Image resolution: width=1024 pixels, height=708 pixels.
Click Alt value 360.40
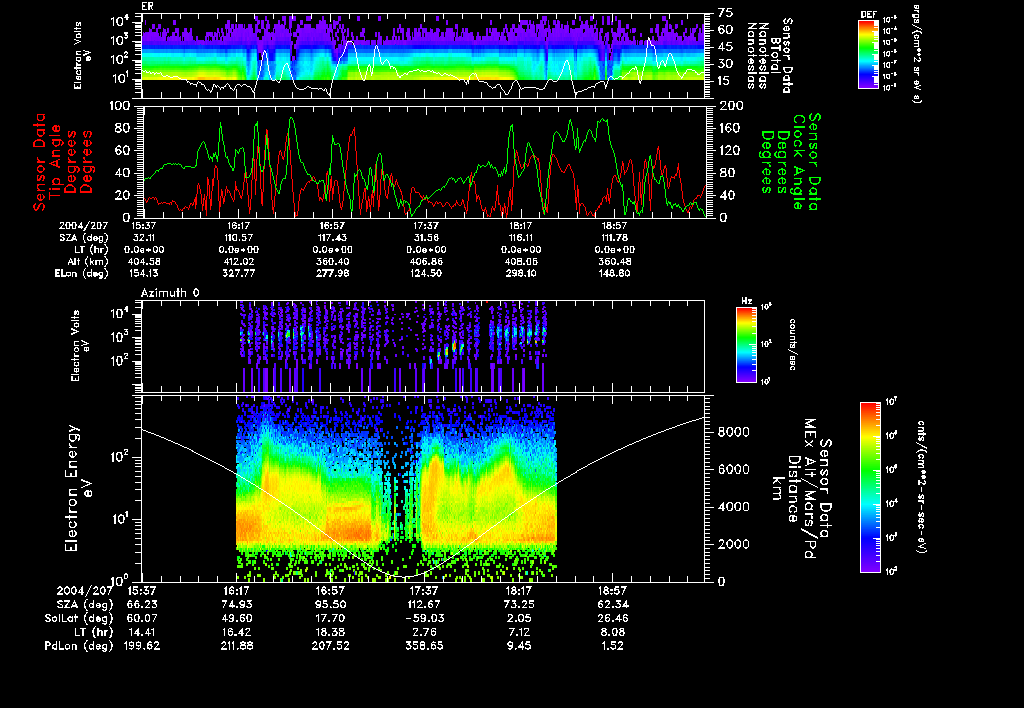click(x=332, y=262)
